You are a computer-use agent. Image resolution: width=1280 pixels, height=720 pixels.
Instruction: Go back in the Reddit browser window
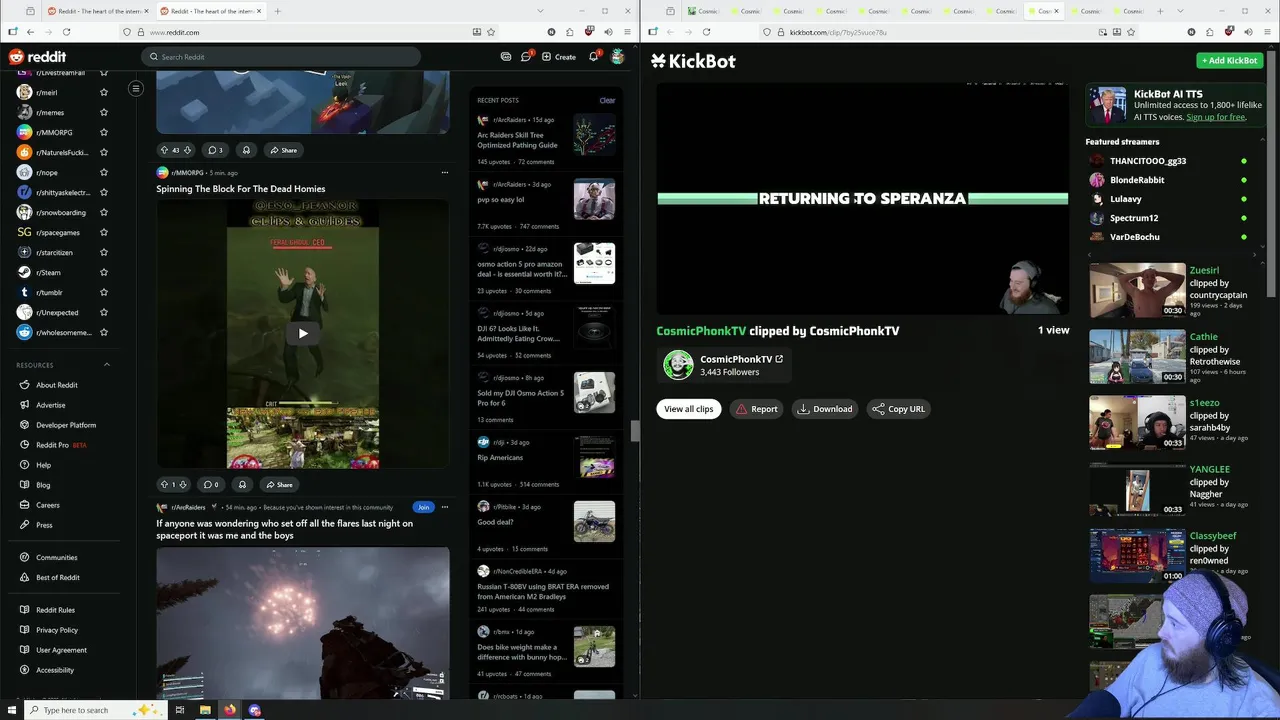coord(30,32)
